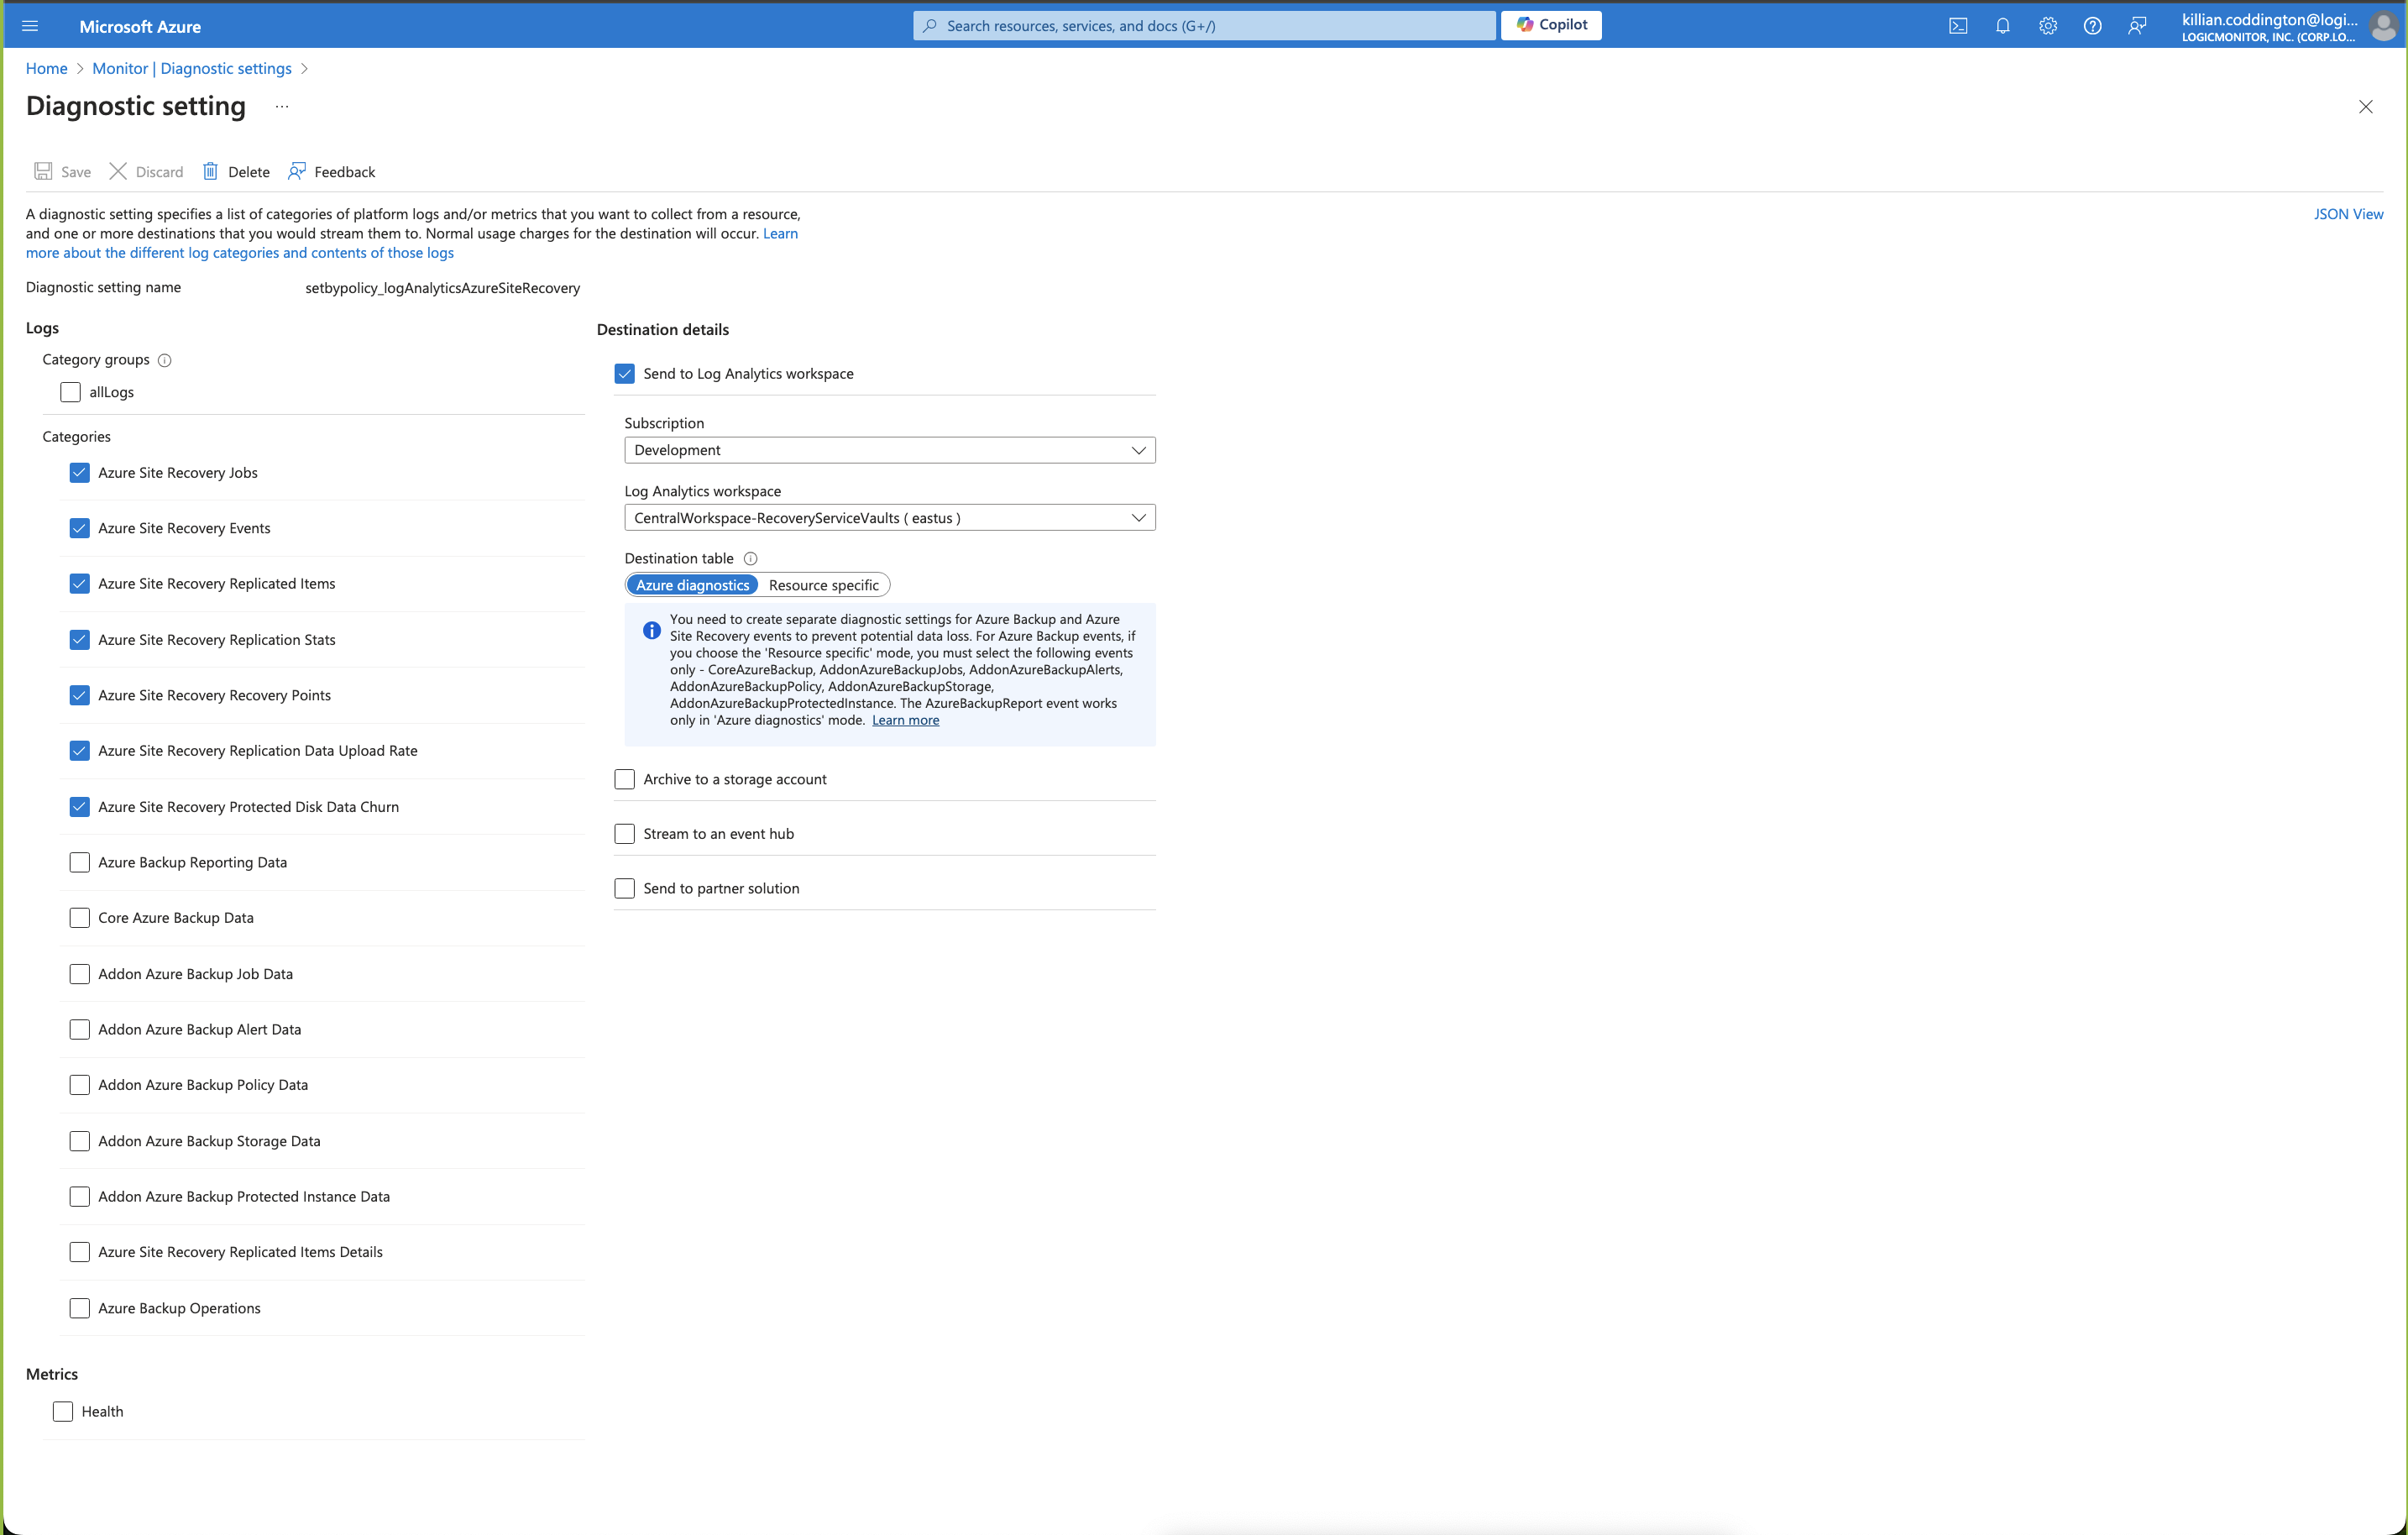
Task: Open the user account avatar
Action: pyautogui.click(x=2384, y=27)
